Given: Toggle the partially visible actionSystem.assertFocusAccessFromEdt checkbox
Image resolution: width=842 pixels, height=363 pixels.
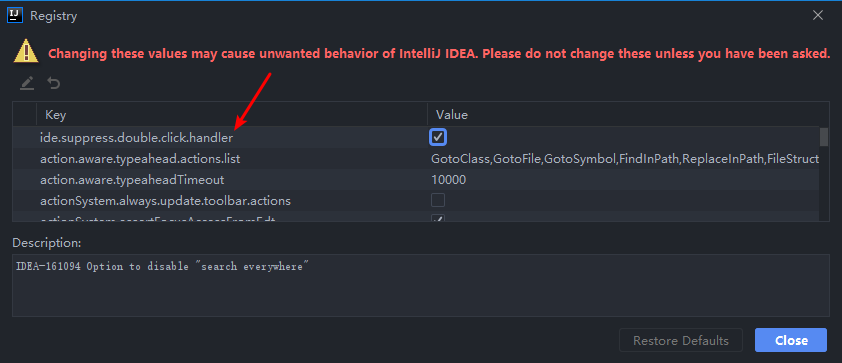Looking at the screenshot, I should (438, 218).
